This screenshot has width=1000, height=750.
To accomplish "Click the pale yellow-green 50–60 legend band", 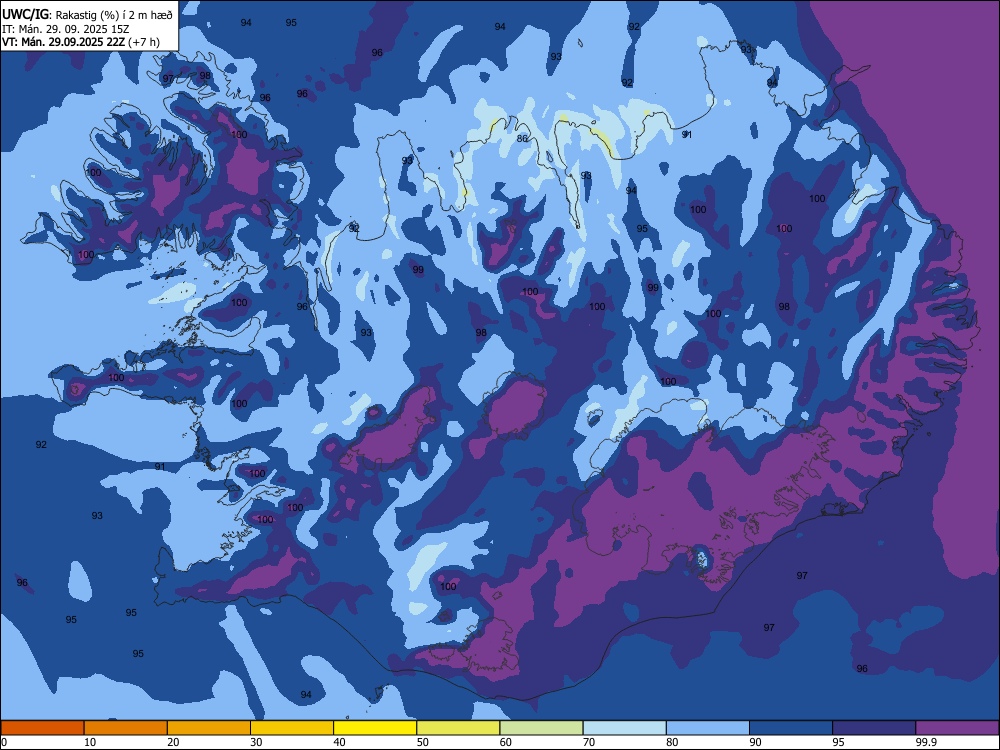I will [458, 728].
